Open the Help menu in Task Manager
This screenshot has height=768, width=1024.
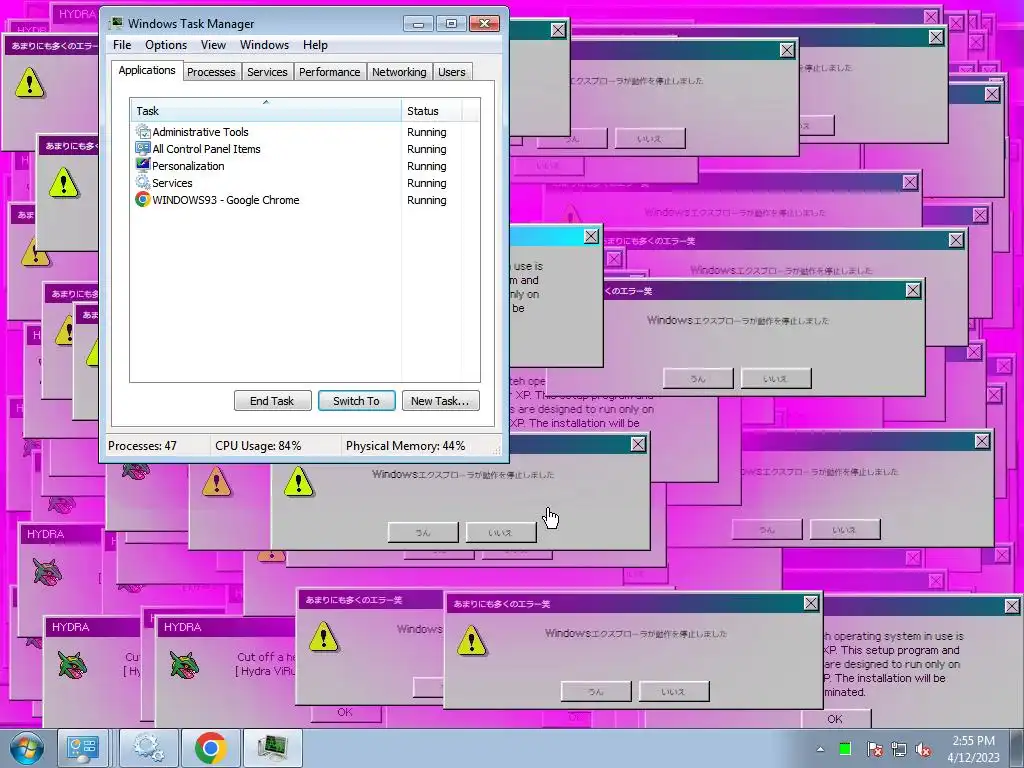point(315,45)
